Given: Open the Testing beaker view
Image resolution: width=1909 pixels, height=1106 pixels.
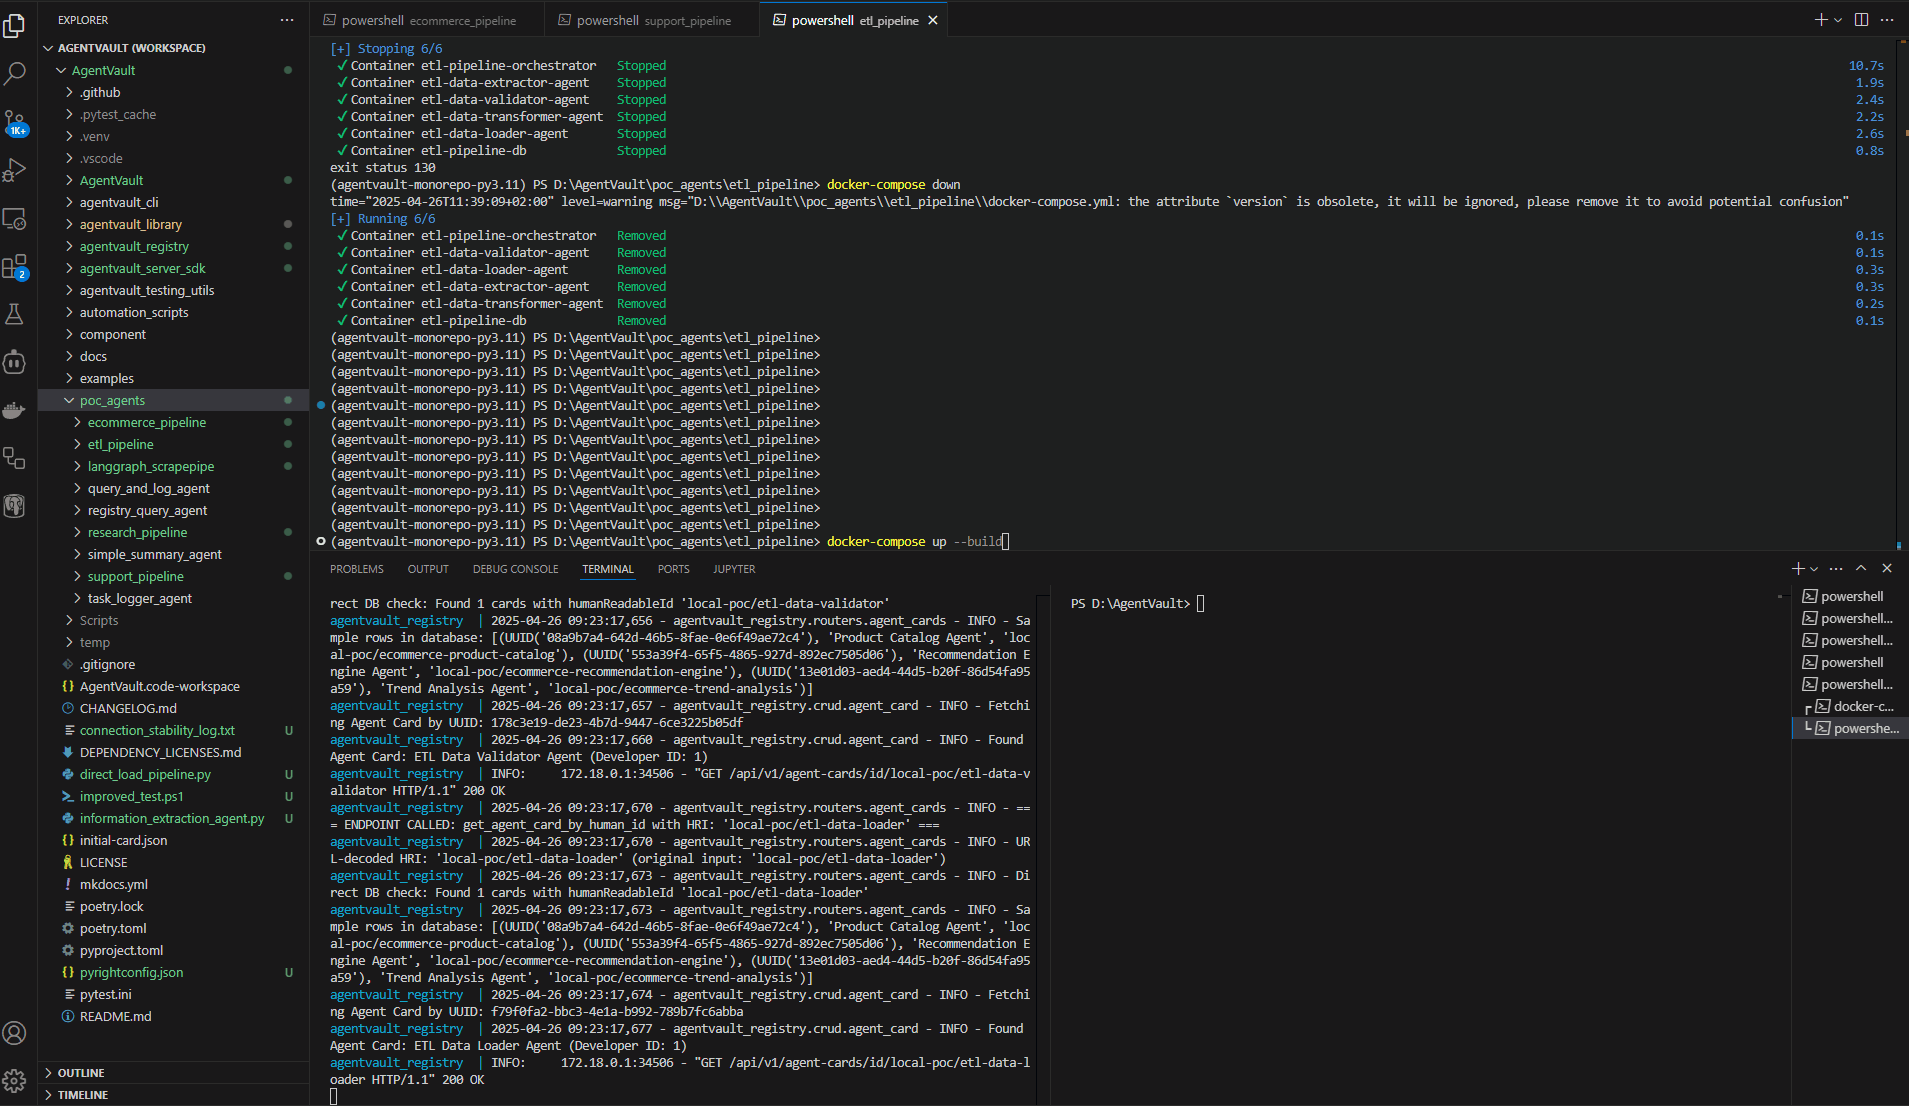Looking at the screenshot, I should pyautogui.click(x=14, y=314).
